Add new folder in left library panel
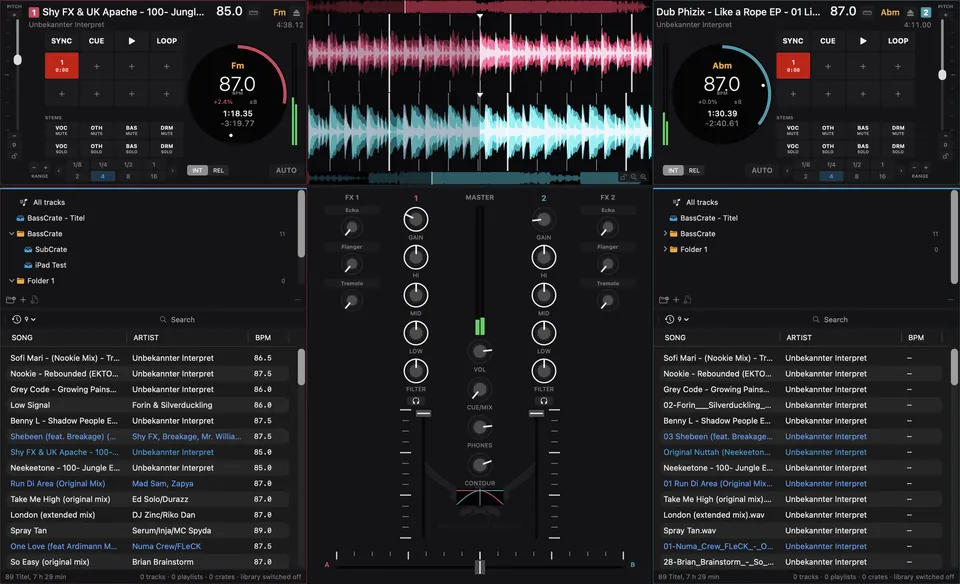960x584 pixels. (x=10, y=300)
